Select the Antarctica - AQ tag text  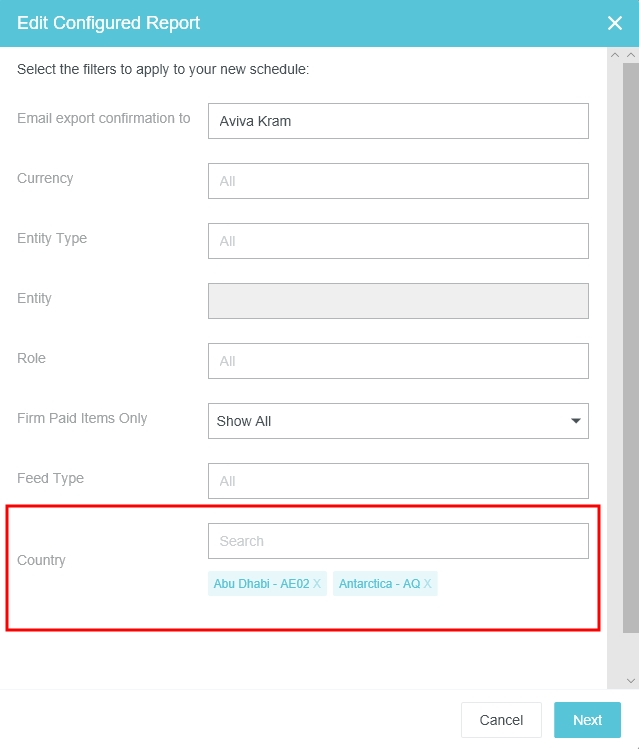(379, 584)
